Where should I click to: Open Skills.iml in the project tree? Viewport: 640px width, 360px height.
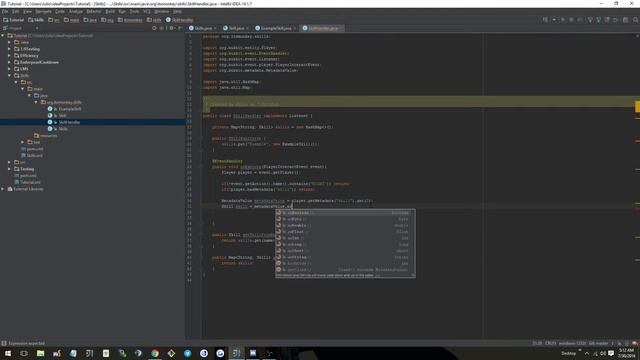pos(34,156)
